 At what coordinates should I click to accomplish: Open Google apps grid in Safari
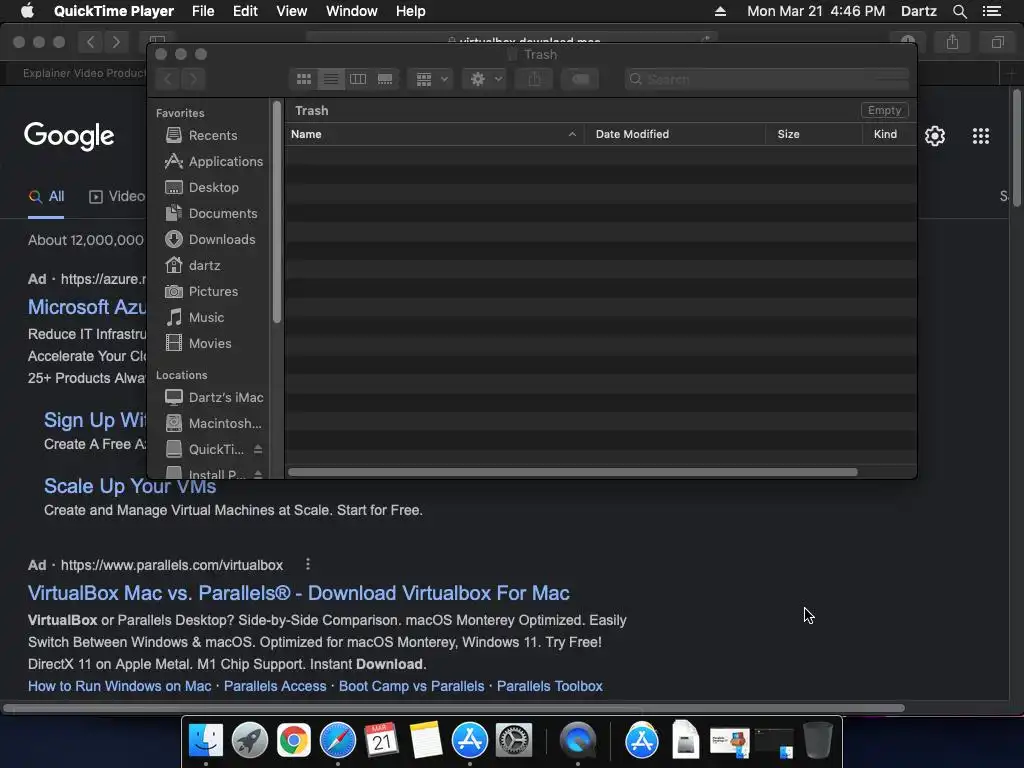[980, 136]
